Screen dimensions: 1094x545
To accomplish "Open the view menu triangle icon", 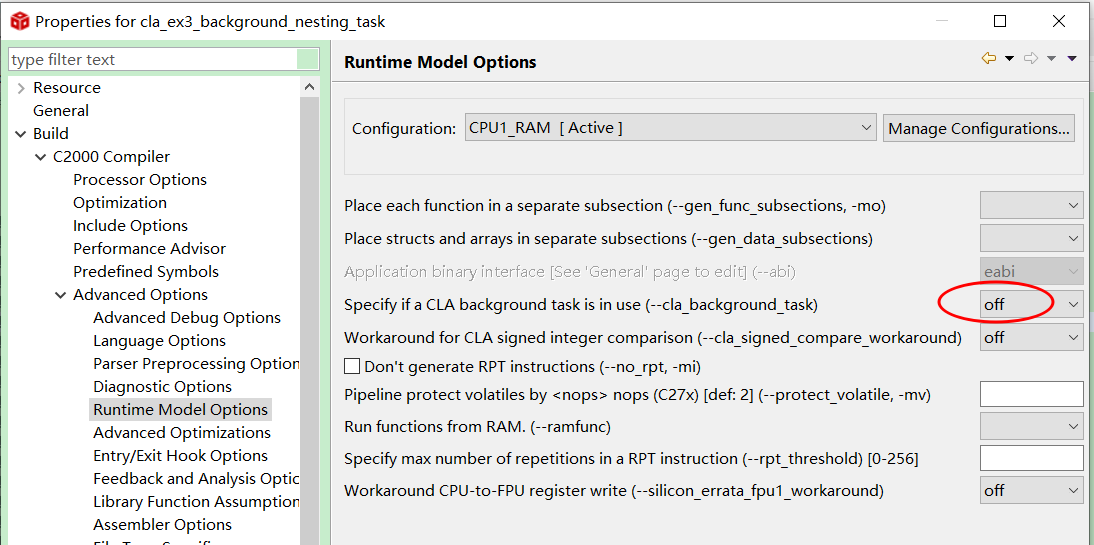I will tap(1072, 59).
